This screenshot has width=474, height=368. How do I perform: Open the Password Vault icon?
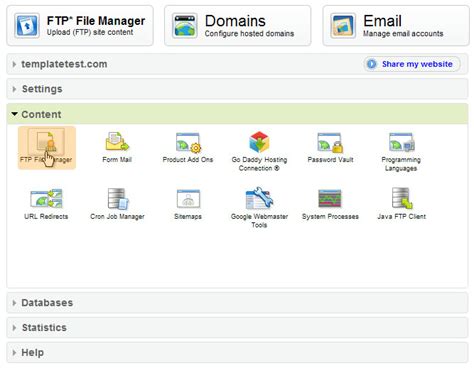click(x=330, y=142)
